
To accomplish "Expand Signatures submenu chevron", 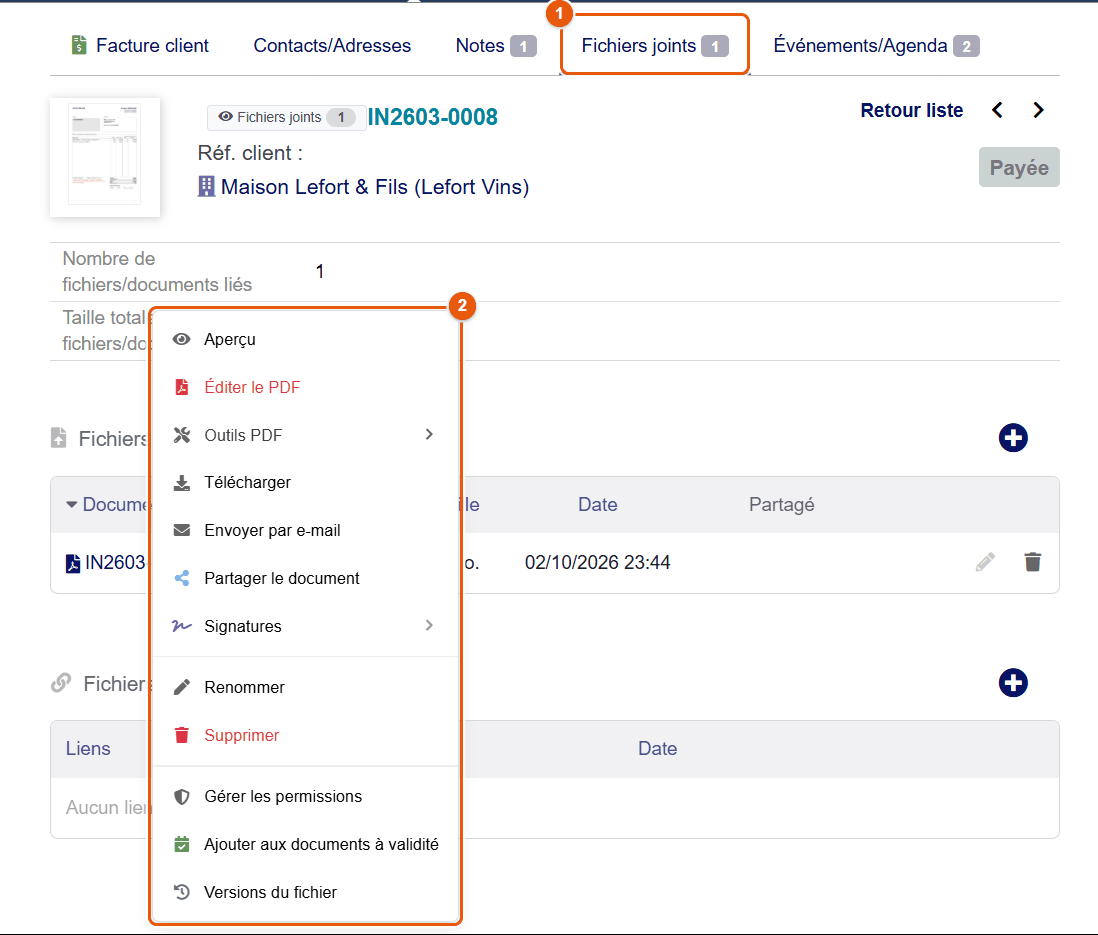I will pos(429,625).
